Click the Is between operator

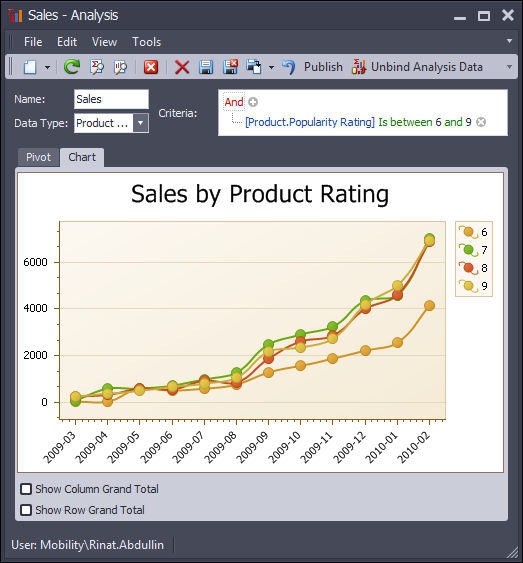pyautogui.click(x=405, y=122)
